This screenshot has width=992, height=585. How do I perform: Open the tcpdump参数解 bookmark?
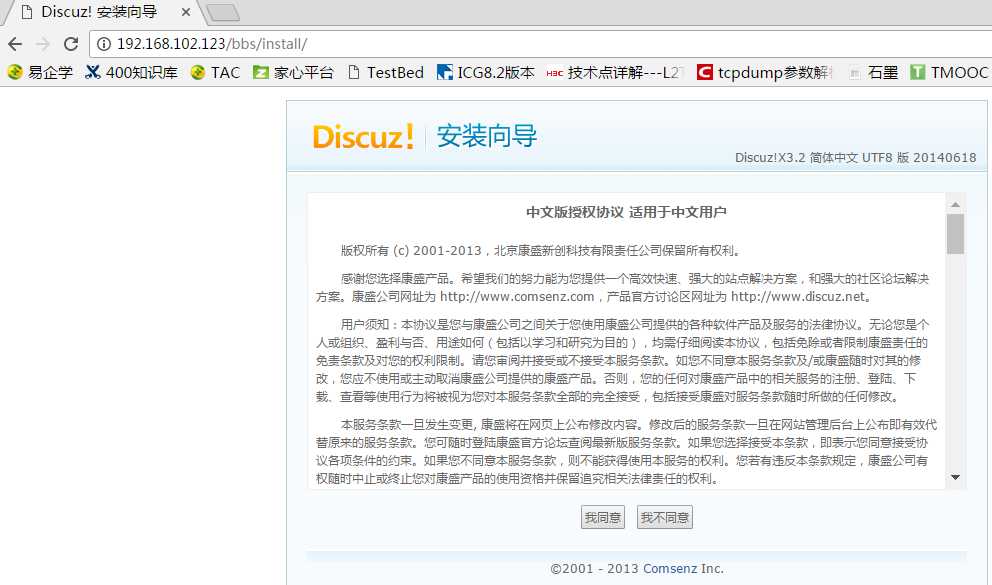click(766, 73)
